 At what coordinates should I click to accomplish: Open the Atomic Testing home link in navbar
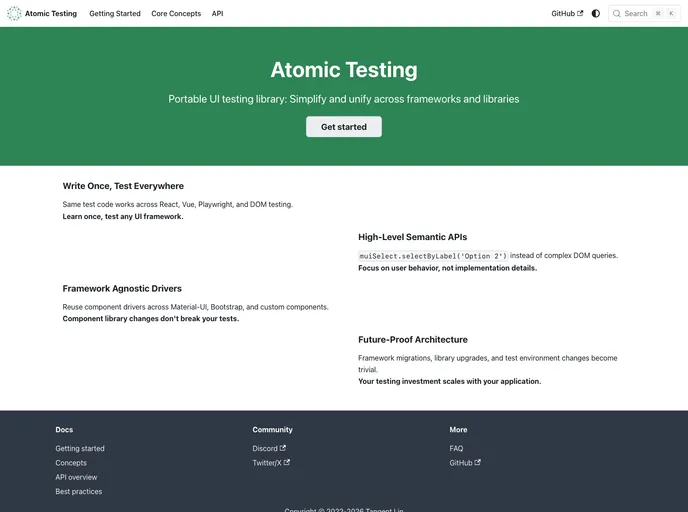[42, 14]
